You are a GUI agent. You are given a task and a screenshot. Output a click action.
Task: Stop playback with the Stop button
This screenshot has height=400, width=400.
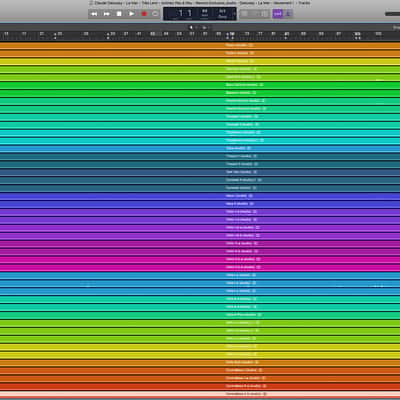pyautogui.click(x=119, y=14)
